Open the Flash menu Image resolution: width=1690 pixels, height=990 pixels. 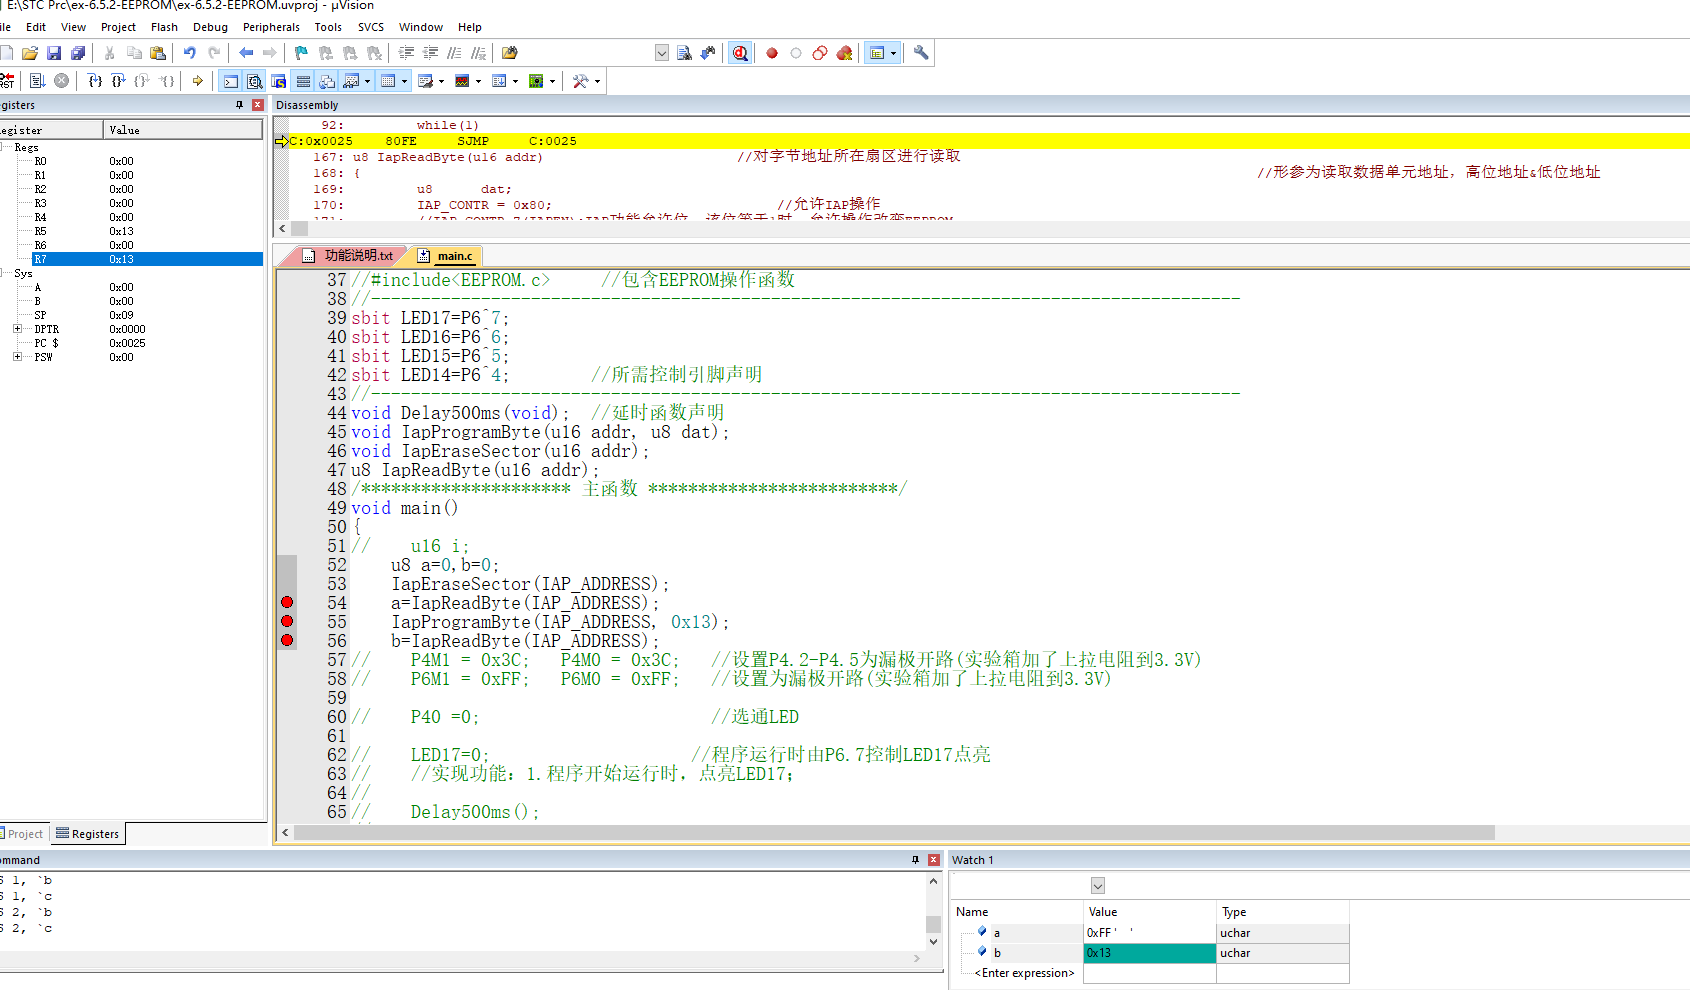point(164,27)
